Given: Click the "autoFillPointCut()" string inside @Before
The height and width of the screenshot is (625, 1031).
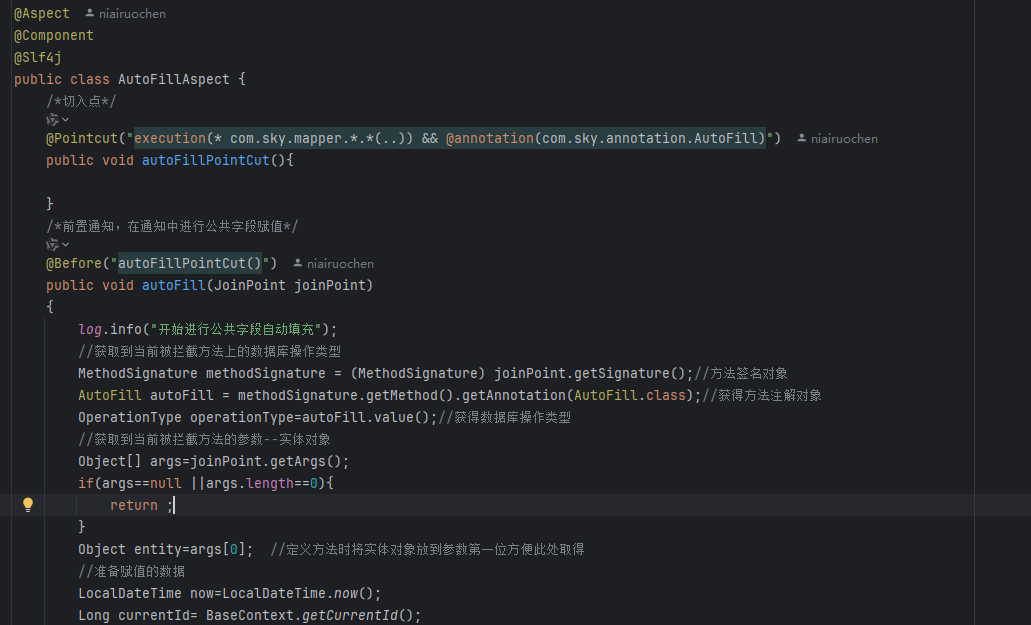Looking at the screenshot, I should click(189, 264).
